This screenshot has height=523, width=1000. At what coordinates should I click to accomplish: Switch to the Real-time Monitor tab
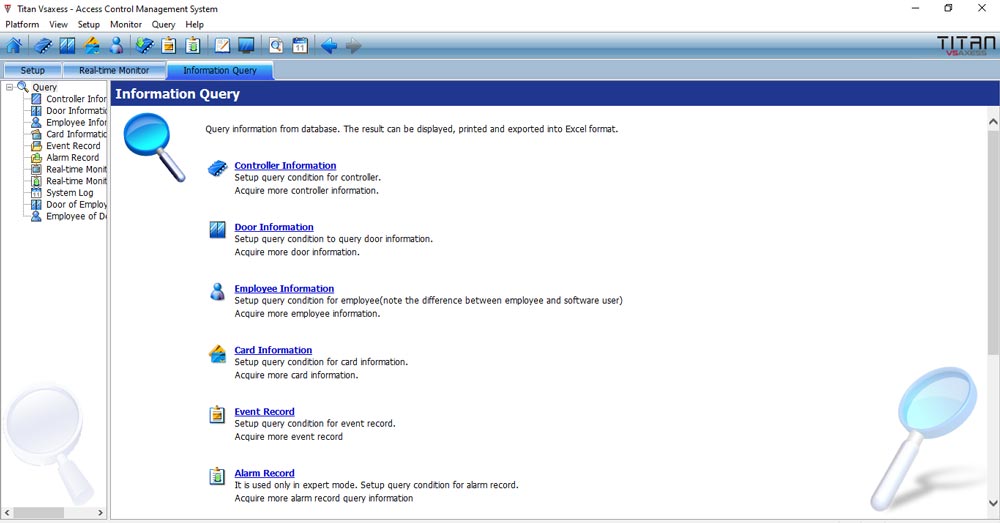[x=114, y=71]
